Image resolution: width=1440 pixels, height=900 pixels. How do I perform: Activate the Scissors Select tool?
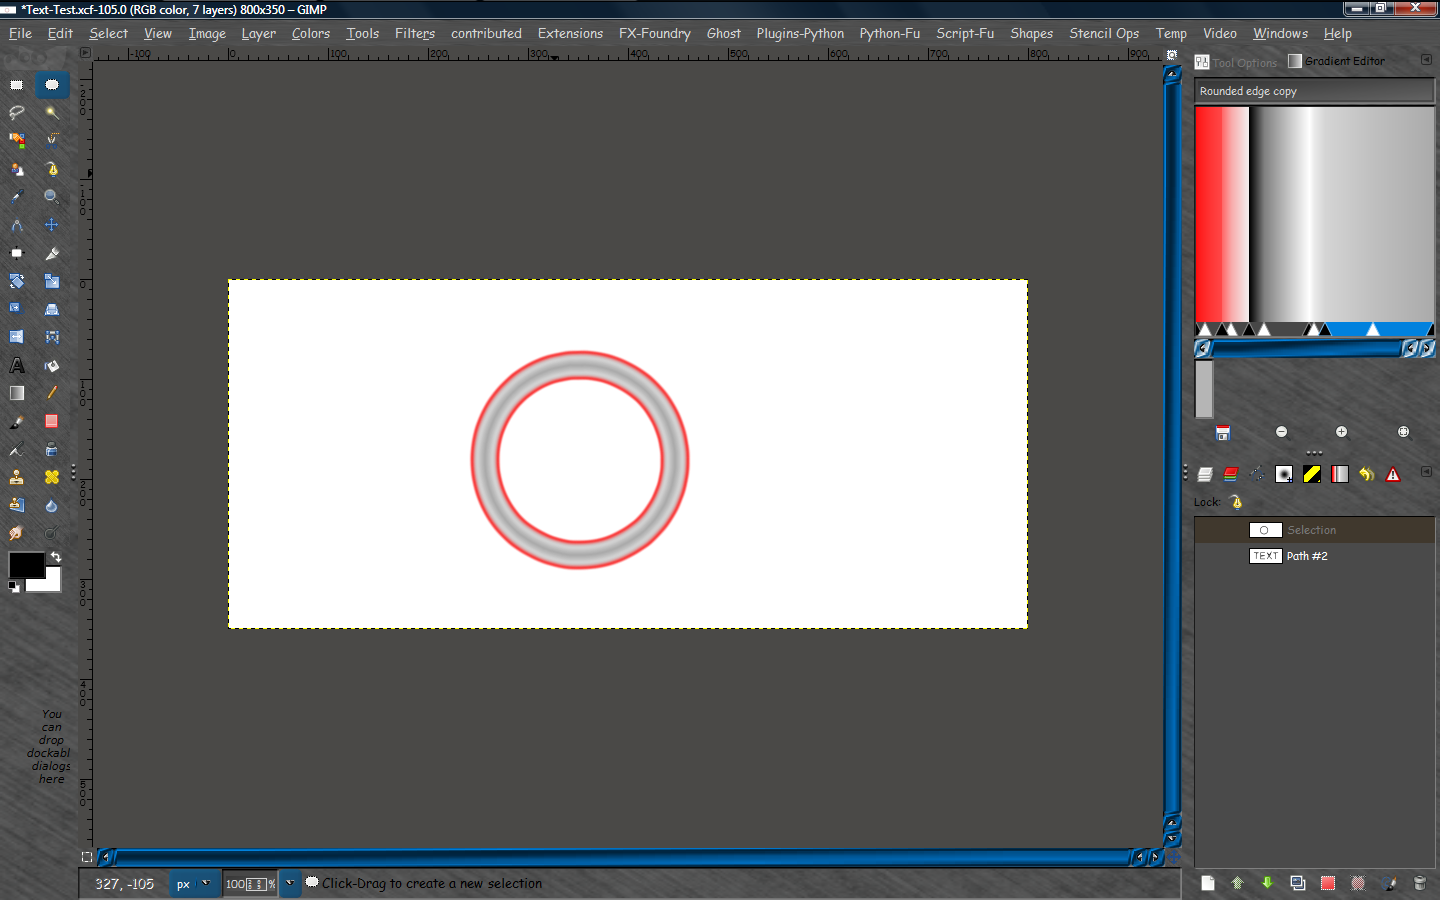click(52, 141)
